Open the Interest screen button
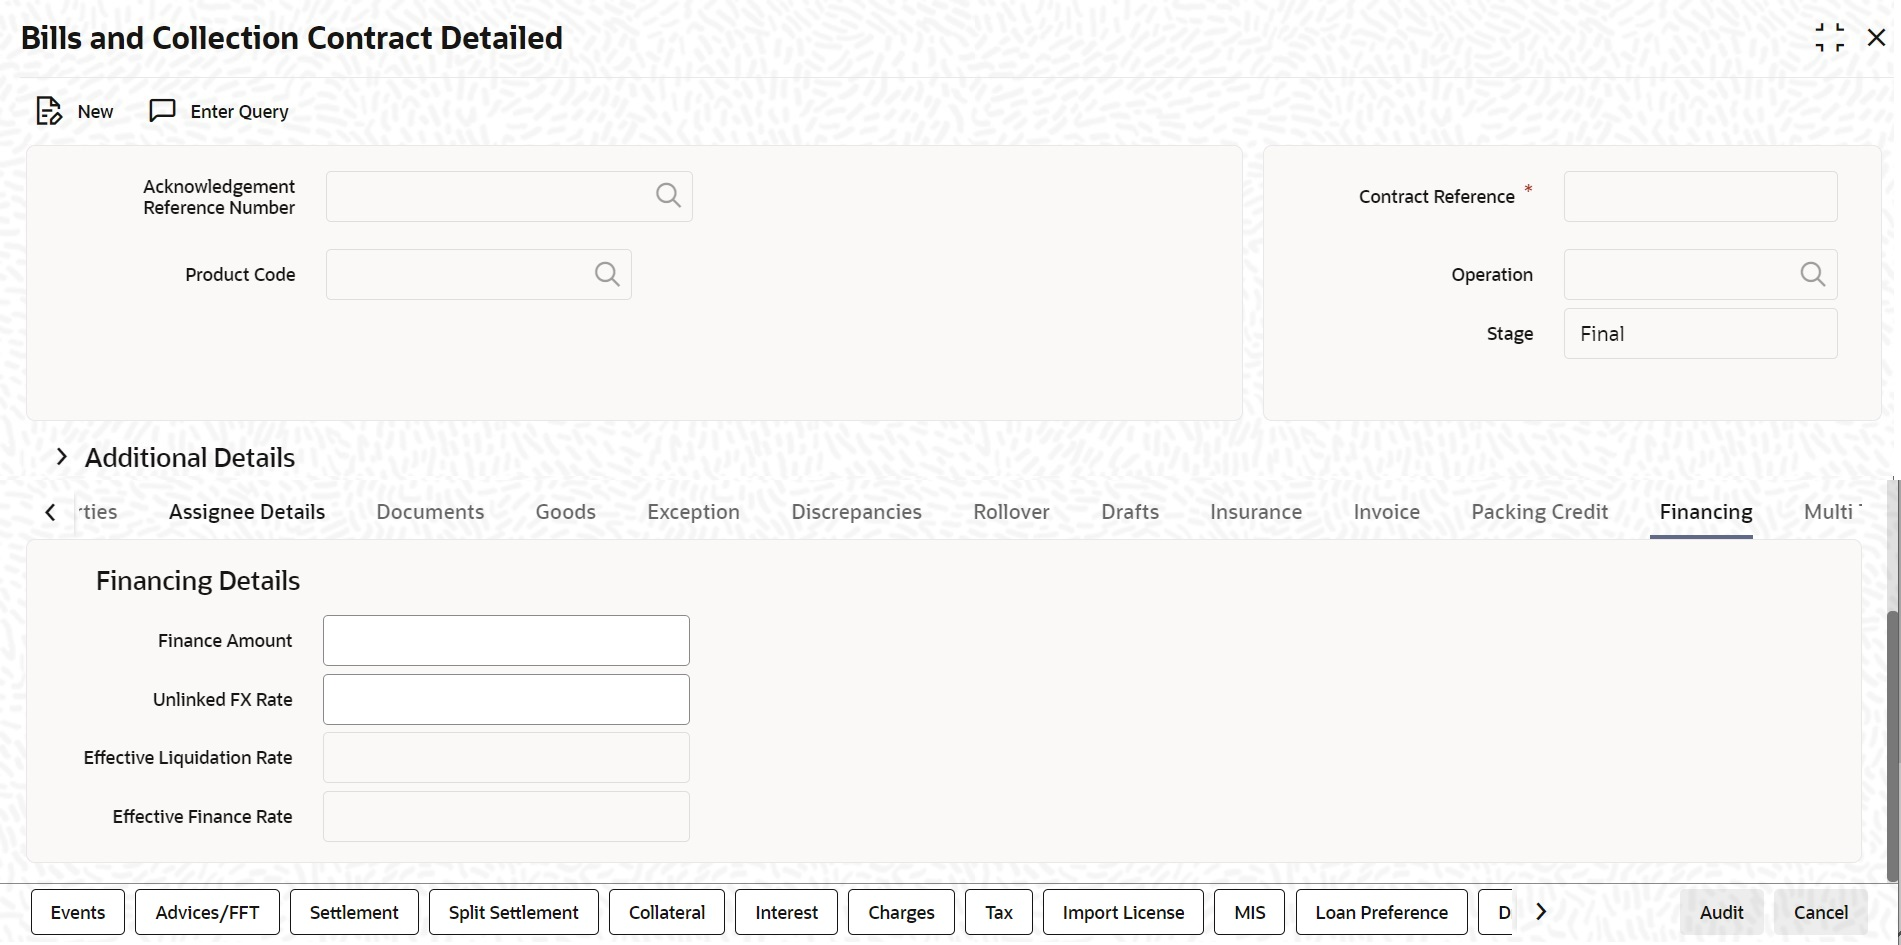Image resolution: width=1901 pixels, height=945 pixels. tap(786, 912)
